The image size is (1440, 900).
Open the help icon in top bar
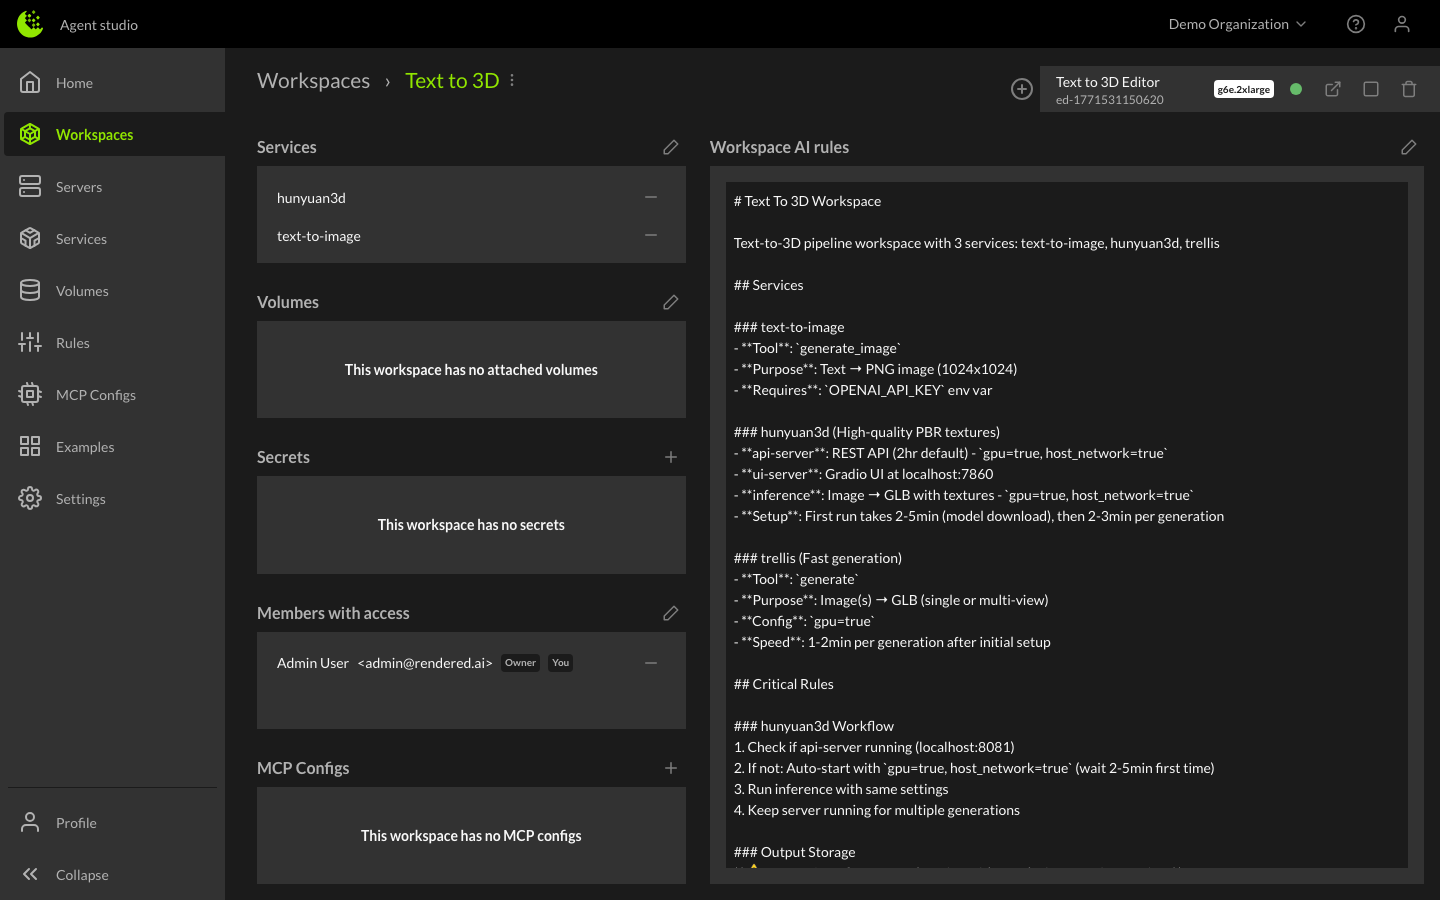(x=1355, y=24)
